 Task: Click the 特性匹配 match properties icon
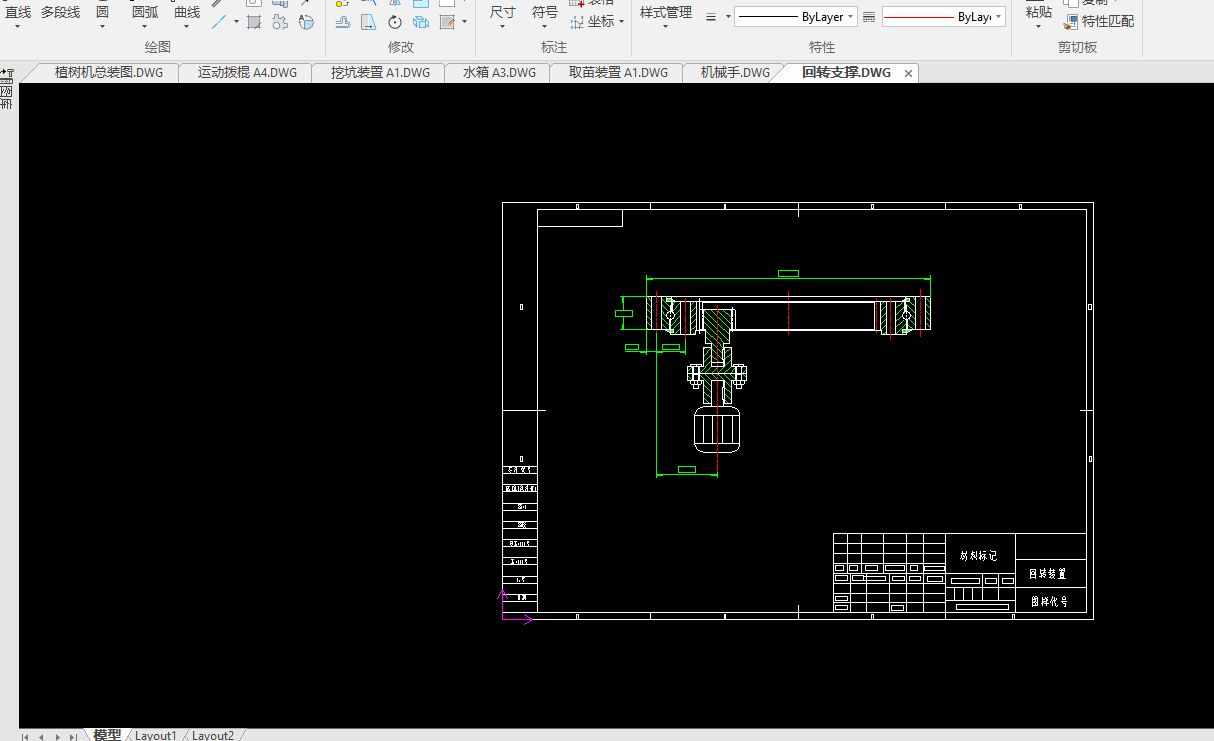1071,21
